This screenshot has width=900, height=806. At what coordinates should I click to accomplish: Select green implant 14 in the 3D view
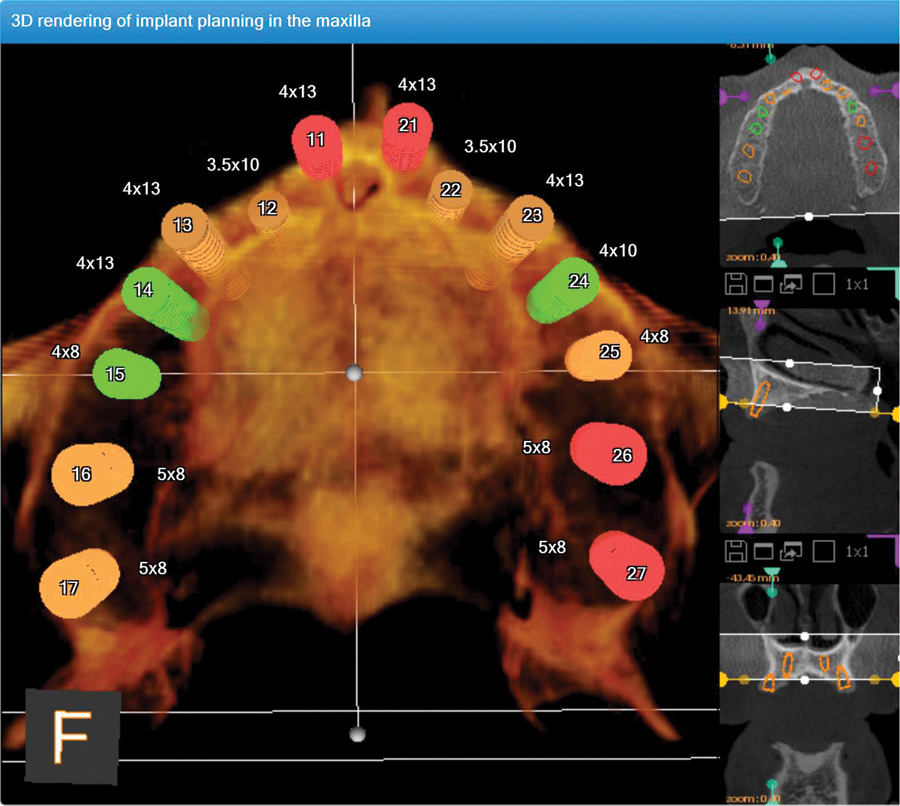(x=146, y=292)
